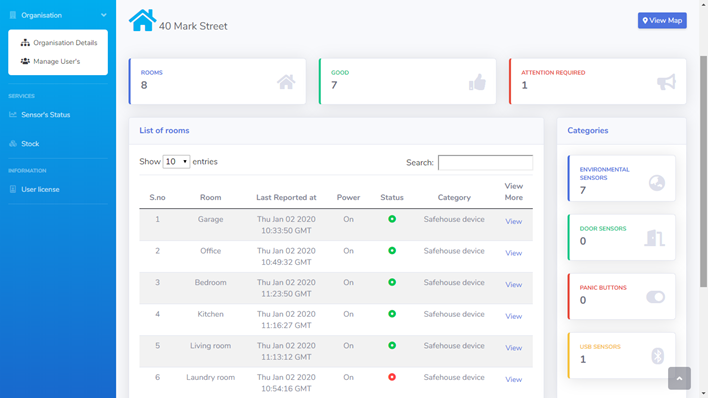This screenshot has height=398, width=708.
Task: Click the 40 Mark Street title
Action: (x=193, y=26)
